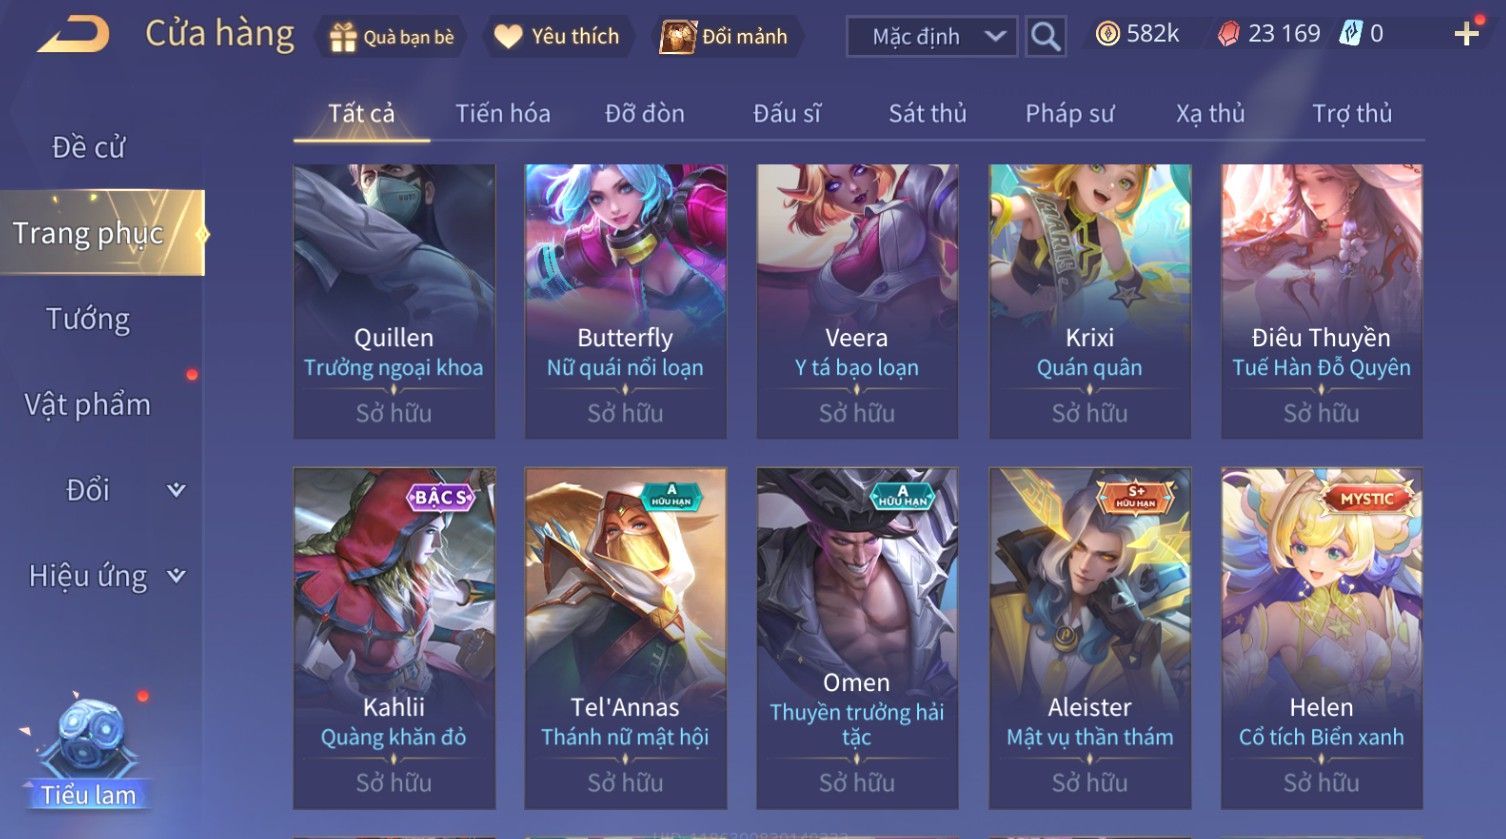Image resolution: width=1506 pixels, height=839 pixels.
Task: Click the gold coin currency icon
Action: tap(1107, 34)
